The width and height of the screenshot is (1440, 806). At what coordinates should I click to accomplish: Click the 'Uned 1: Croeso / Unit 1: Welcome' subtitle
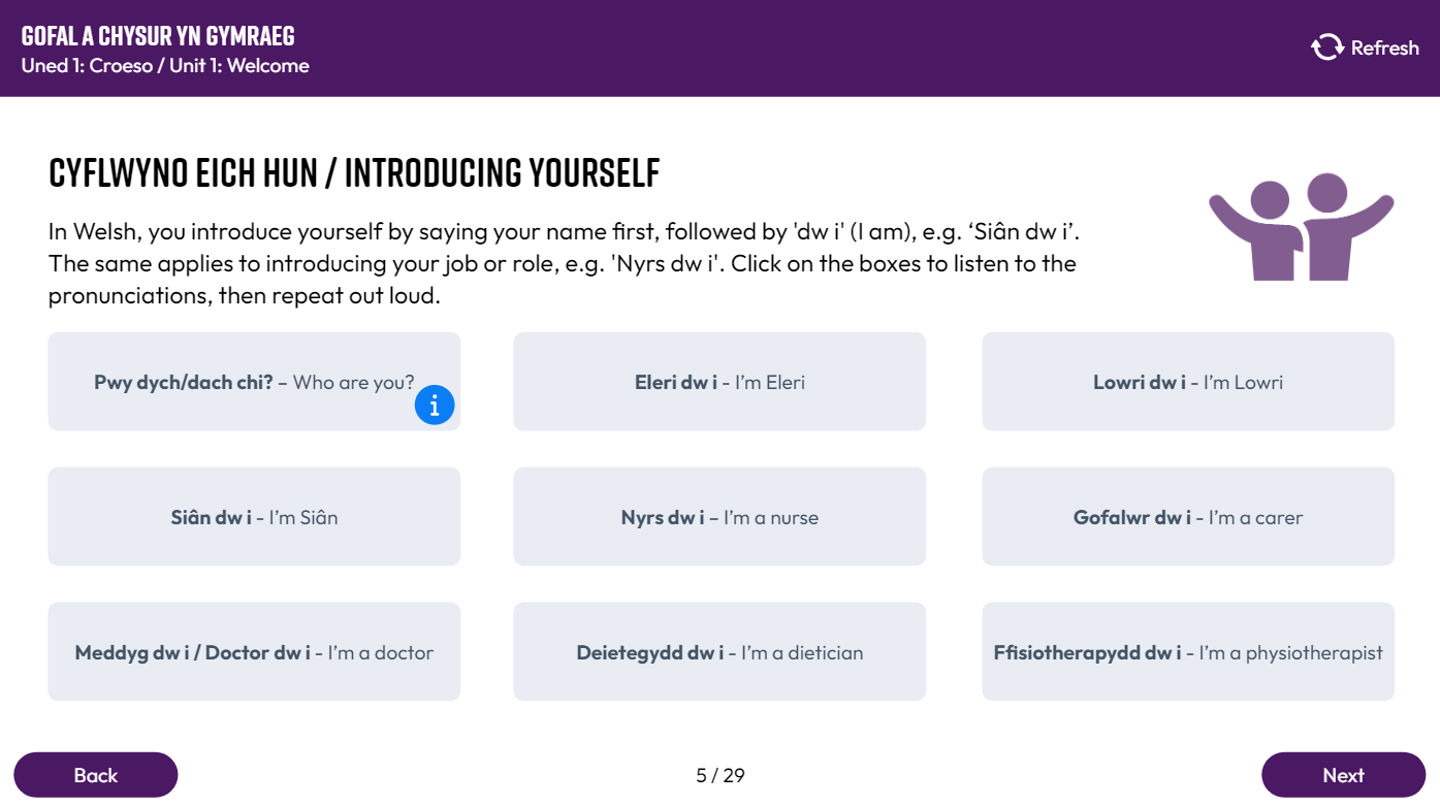[165, 66]
